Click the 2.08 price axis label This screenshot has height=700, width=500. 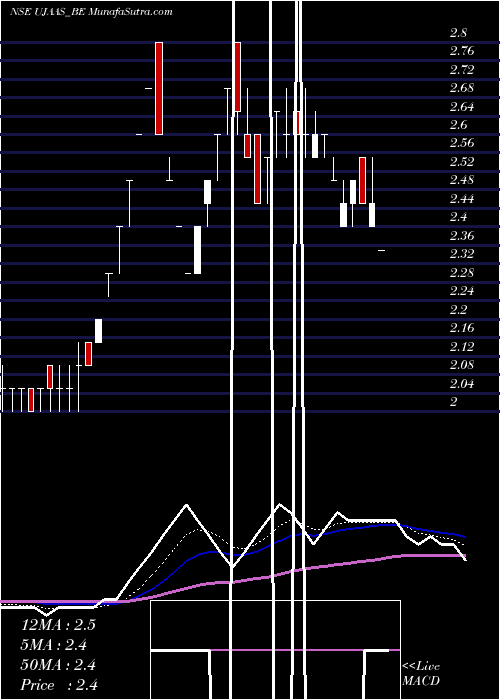tap(462, 365)
